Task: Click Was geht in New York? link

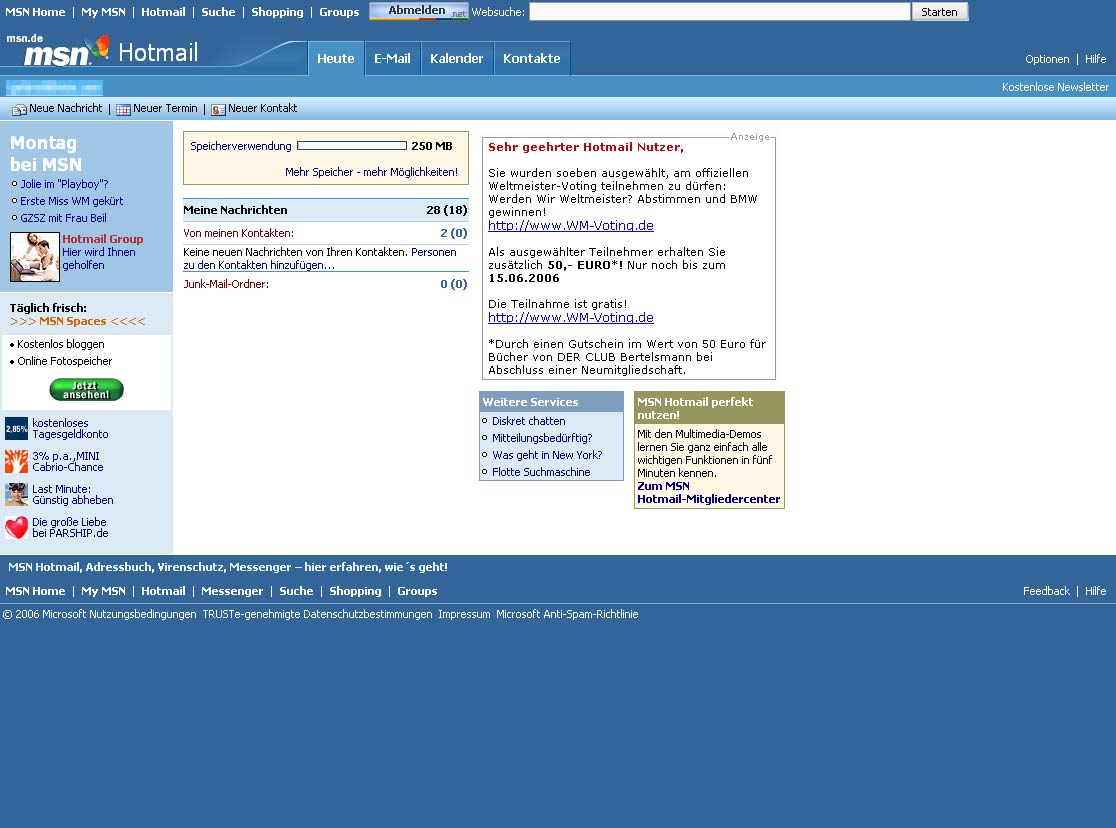Action: [x=547, y=455]
